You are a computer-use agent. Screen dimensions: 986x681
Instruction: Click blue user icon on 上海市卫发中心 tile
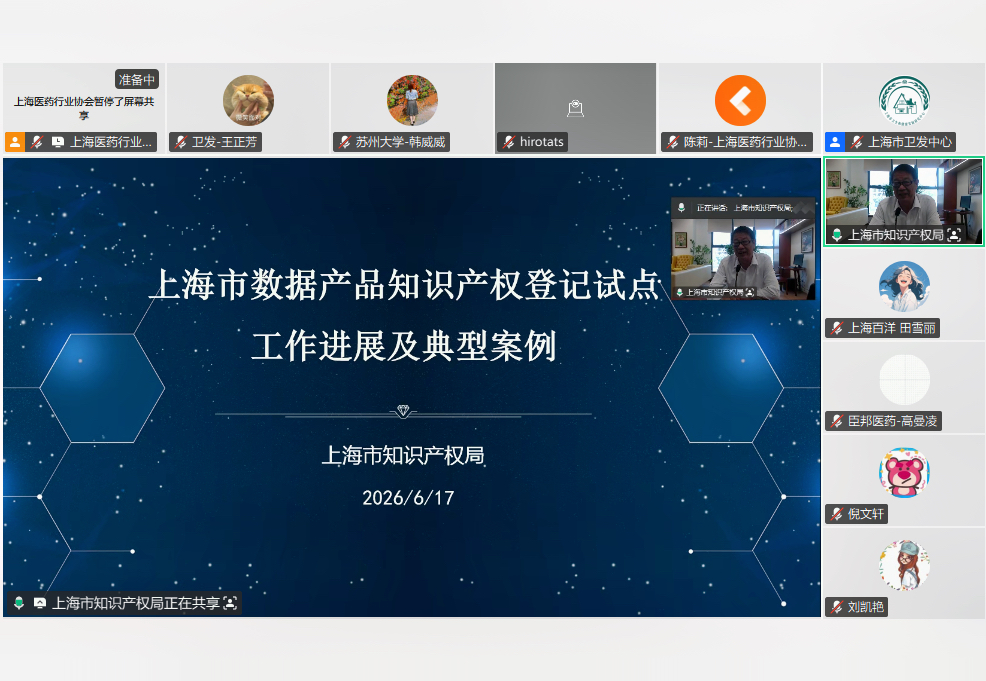834,142
